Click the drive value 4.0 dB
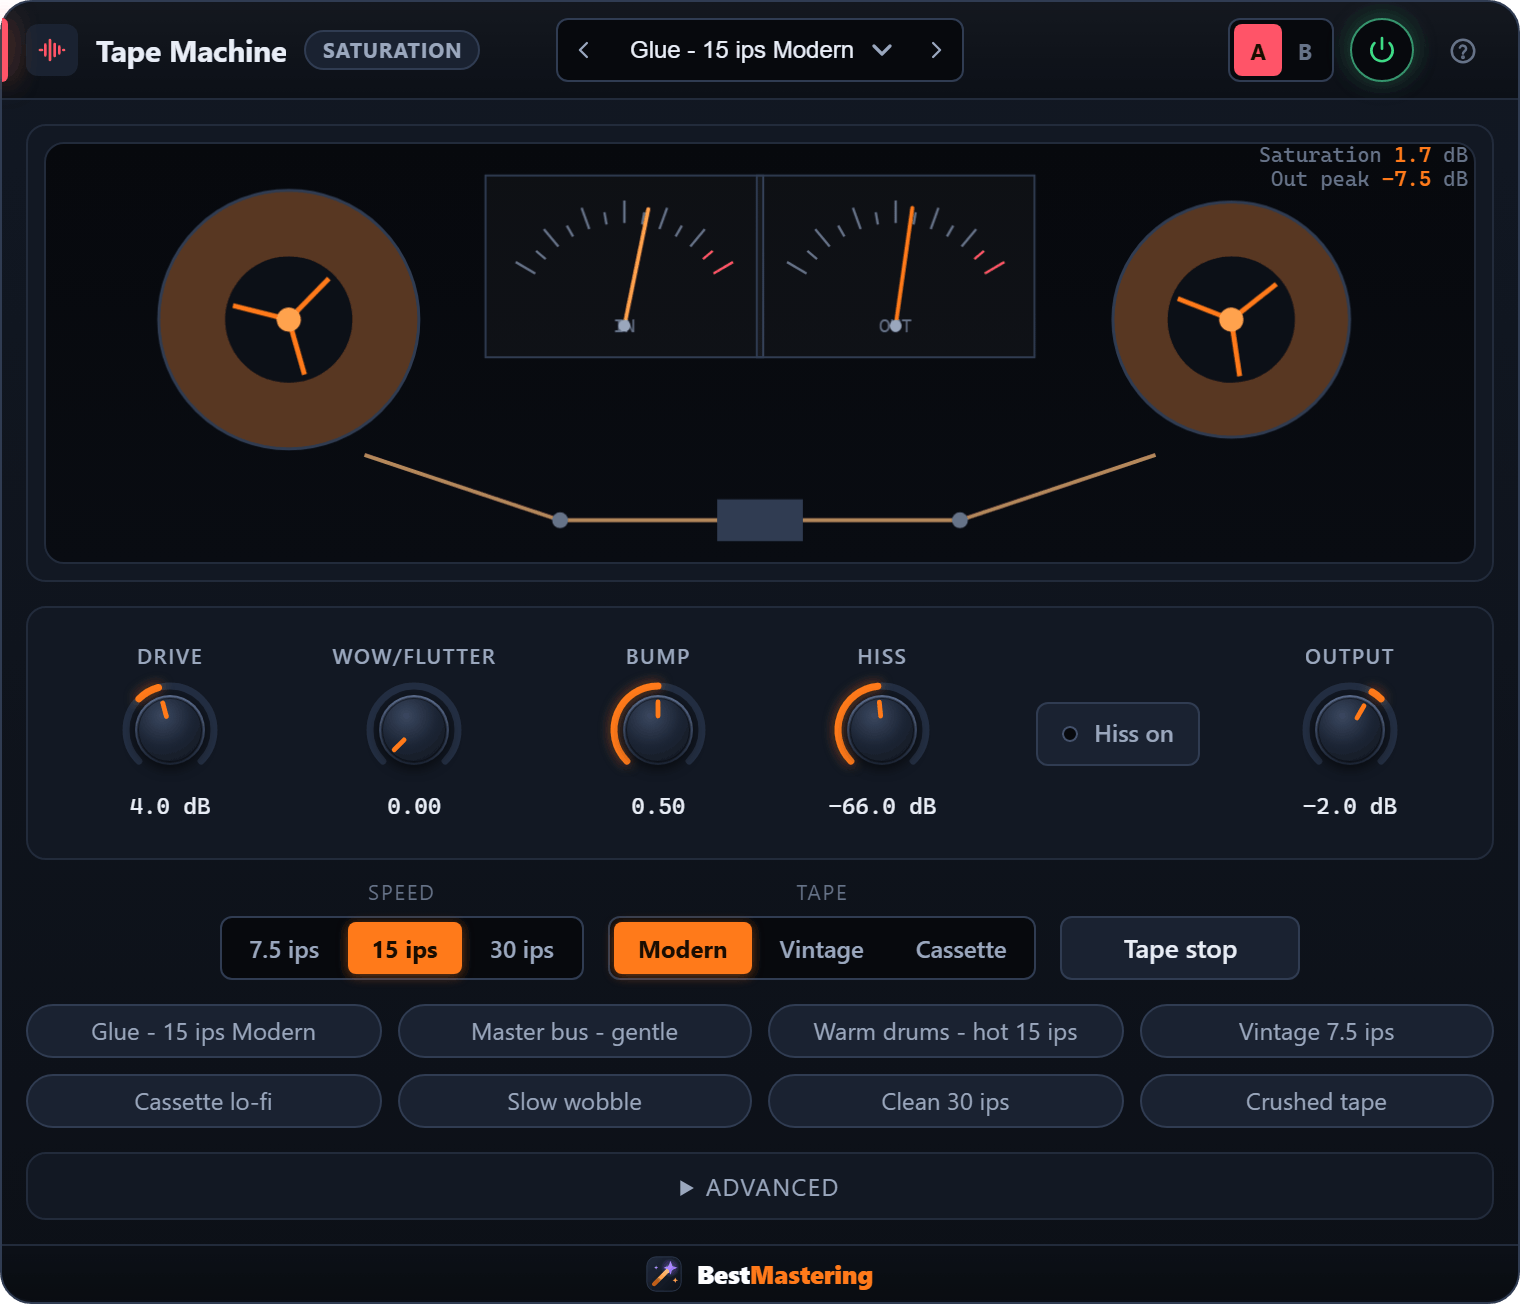The image size is (1520, 1304). pyautogui.click(x=170, y=806)
